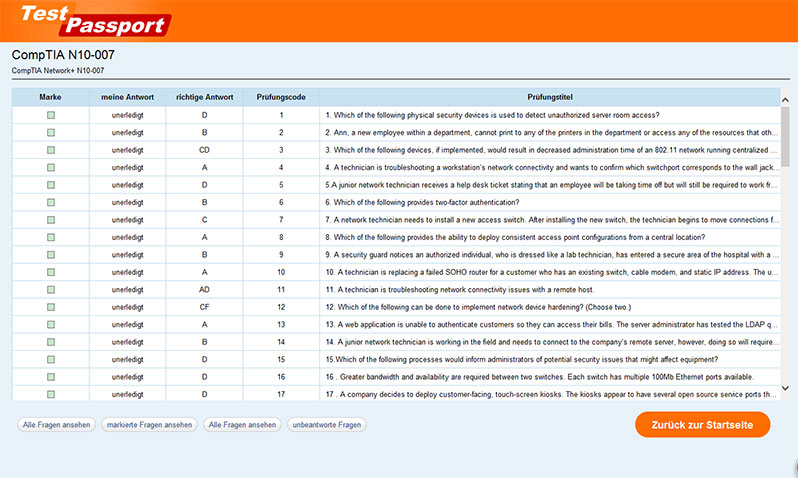The image size is (798, 478).
Task: Open question 3 about 802.11 network devices
Action: 551,150
